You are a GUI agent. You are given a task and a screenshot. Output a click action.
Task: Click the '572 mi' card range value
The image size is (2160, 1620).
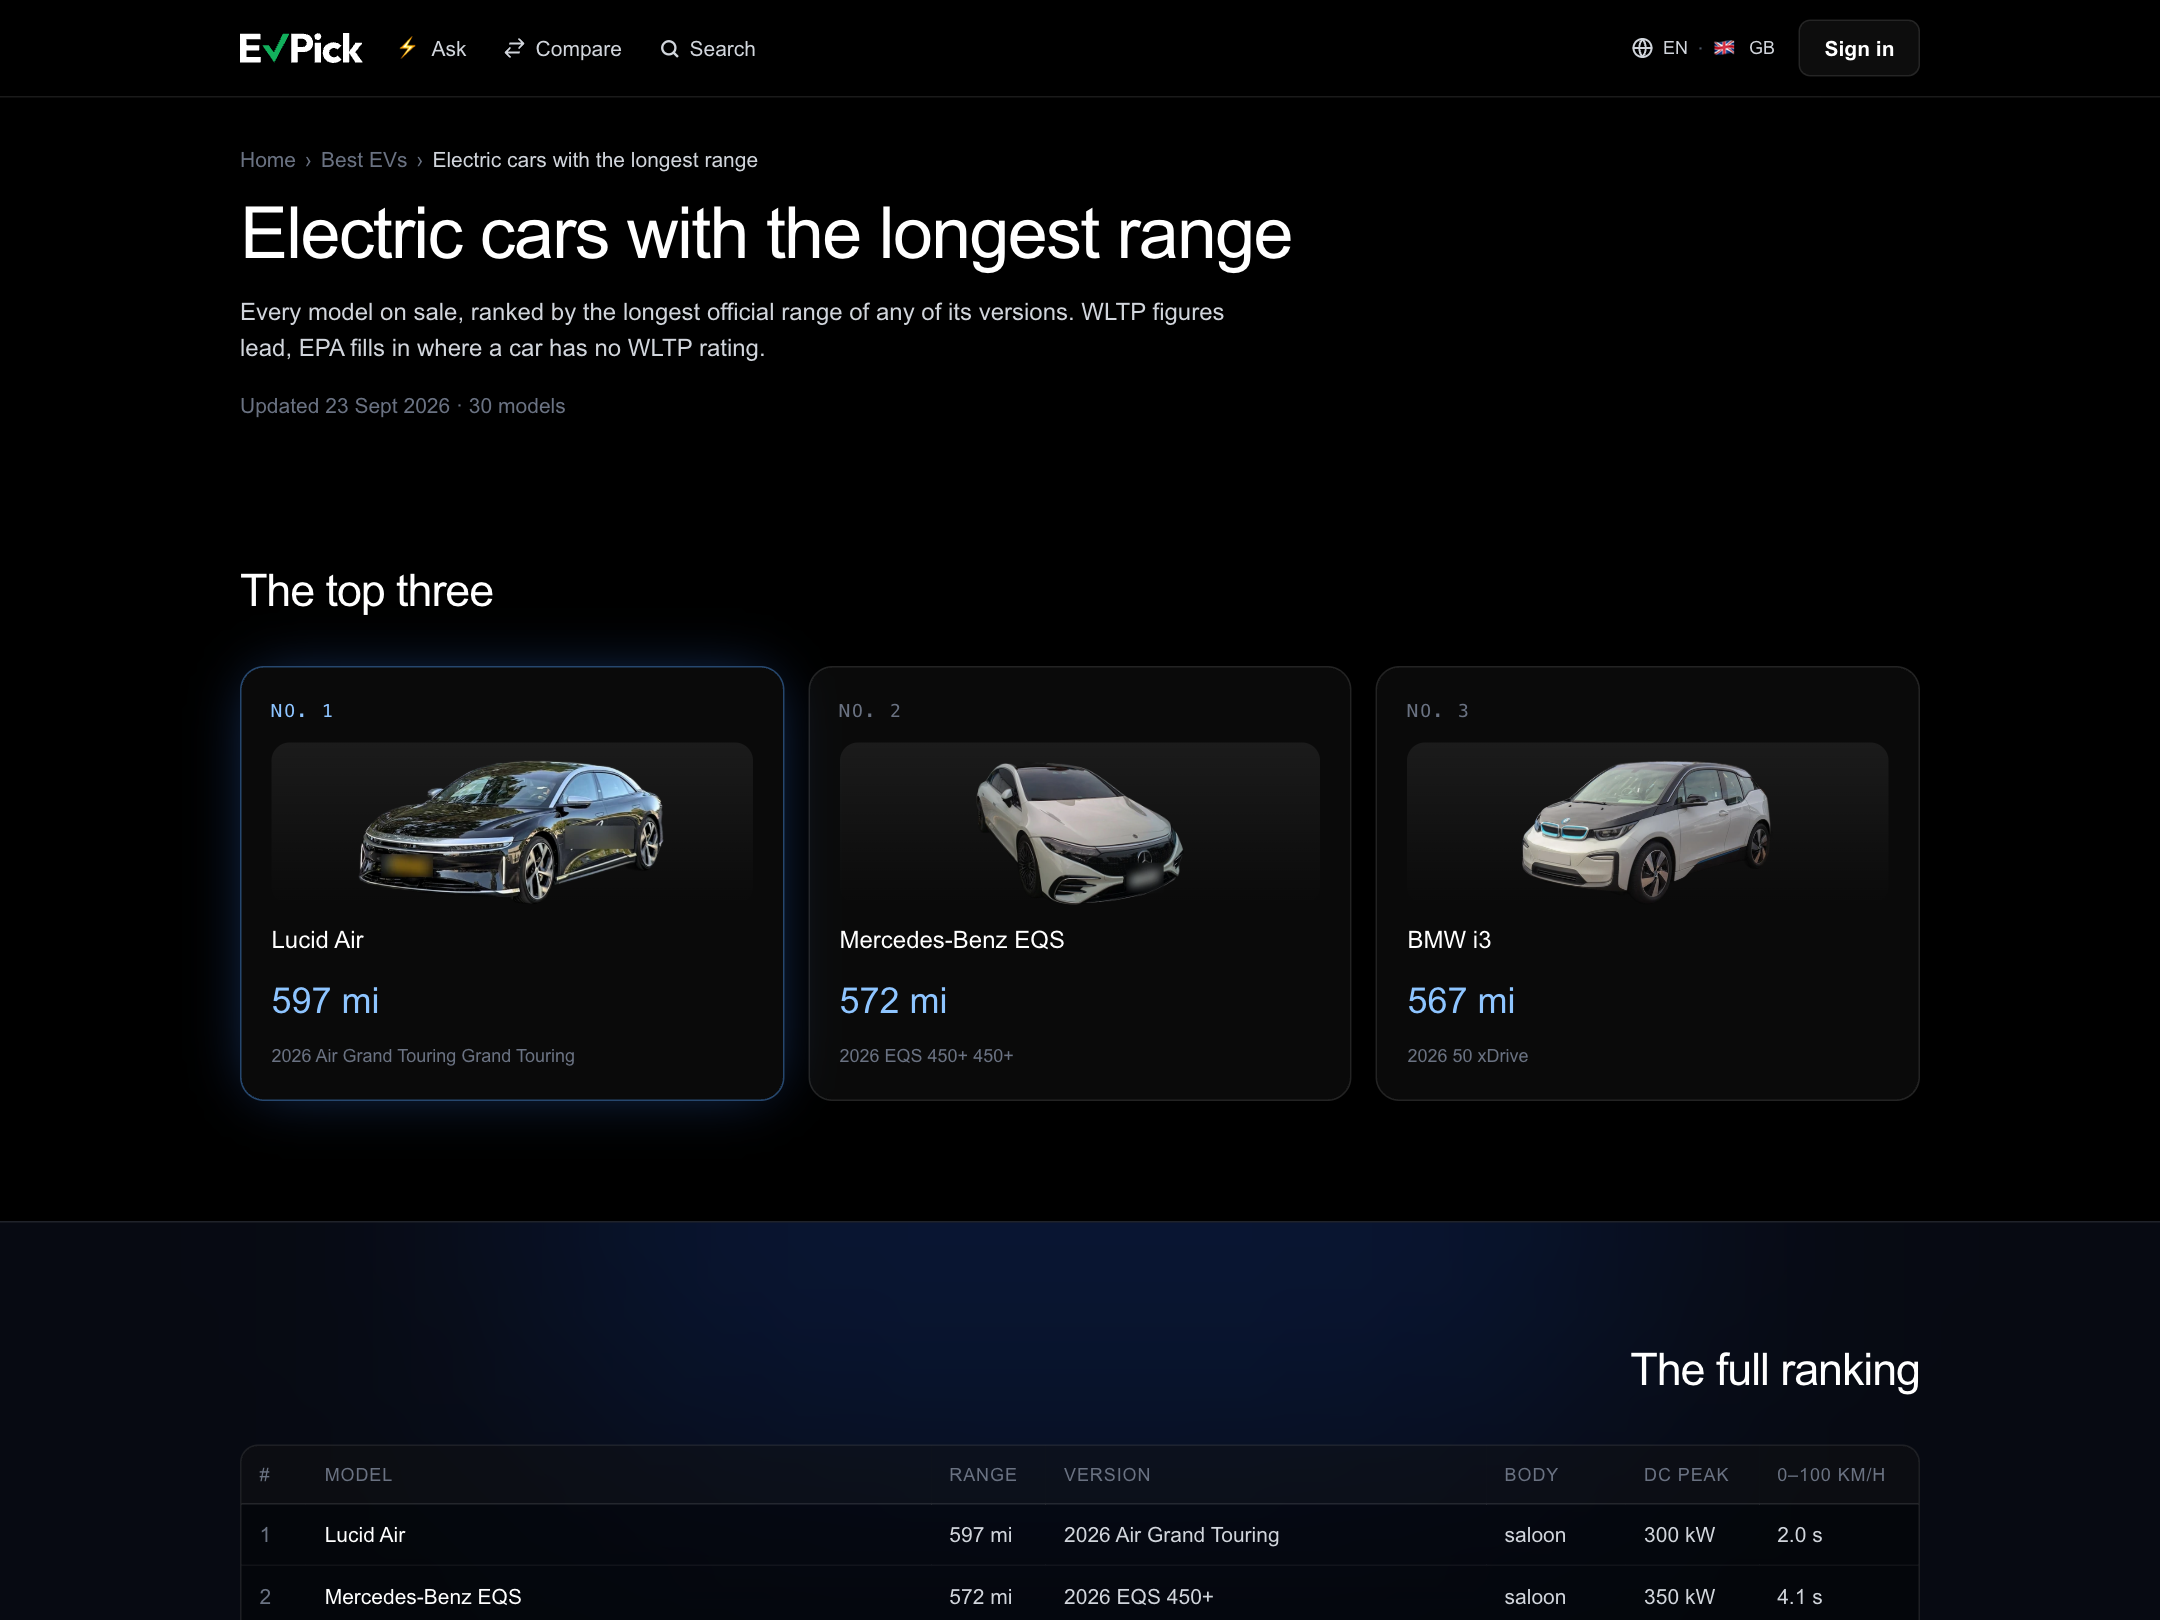(893, 1001)
